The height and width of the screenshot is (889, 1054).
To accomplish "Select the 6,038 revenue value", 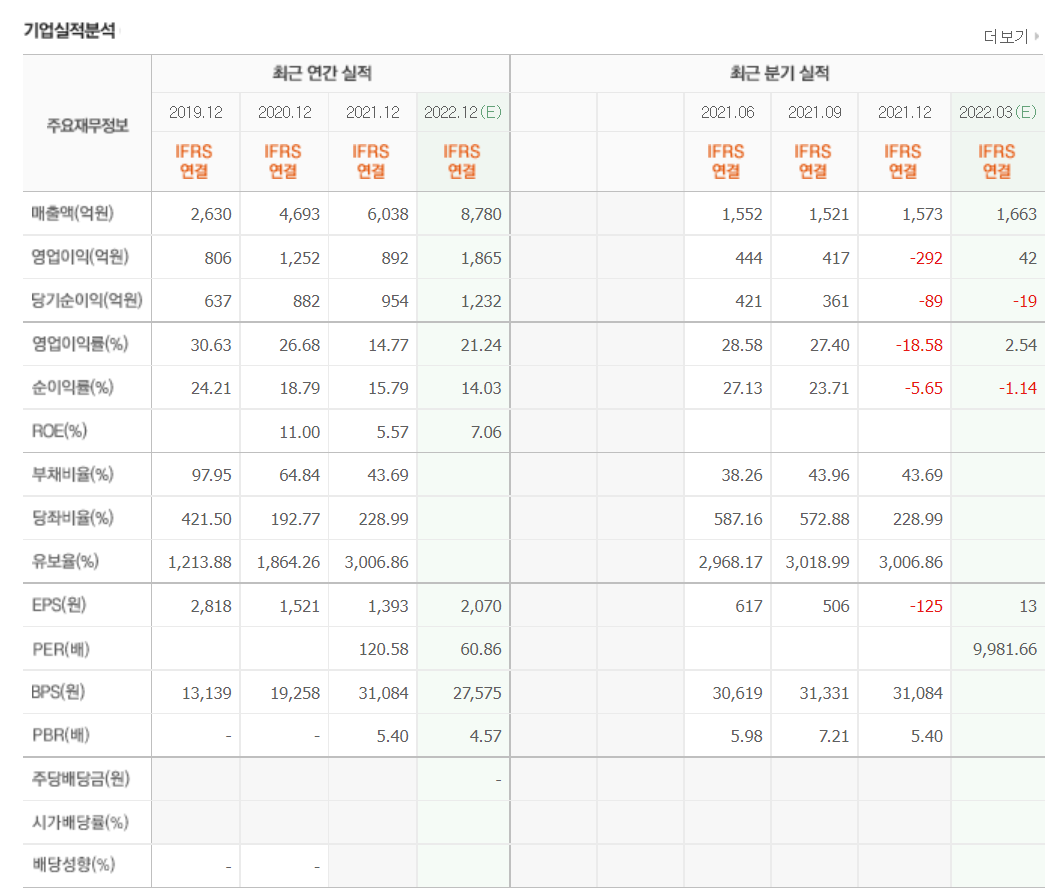I will pos(388,214).
